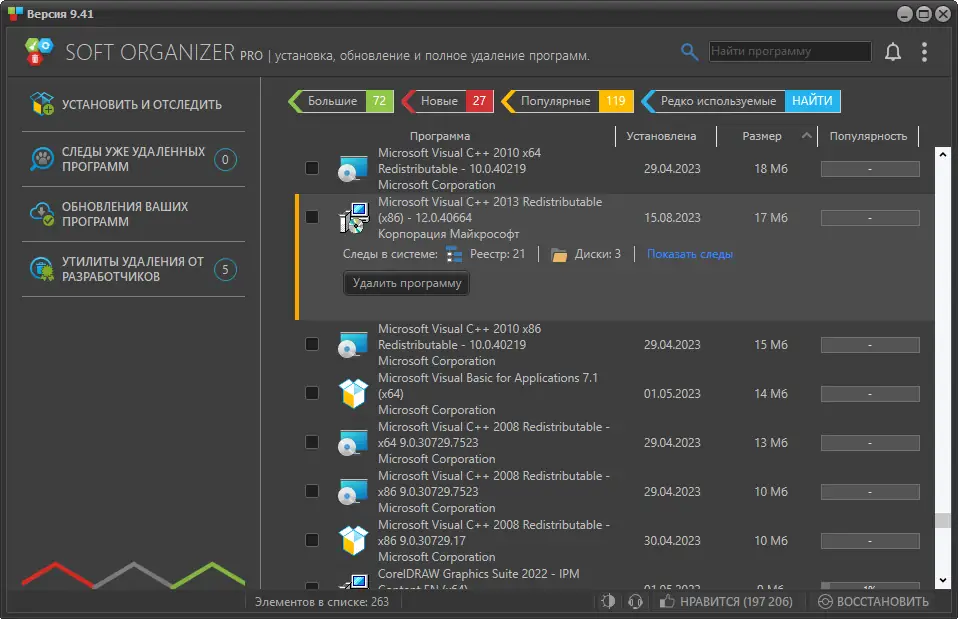This screenshot has width=958, height=619.
Task: Click the restore icon in status bar
Action: [x=825, y=601]
